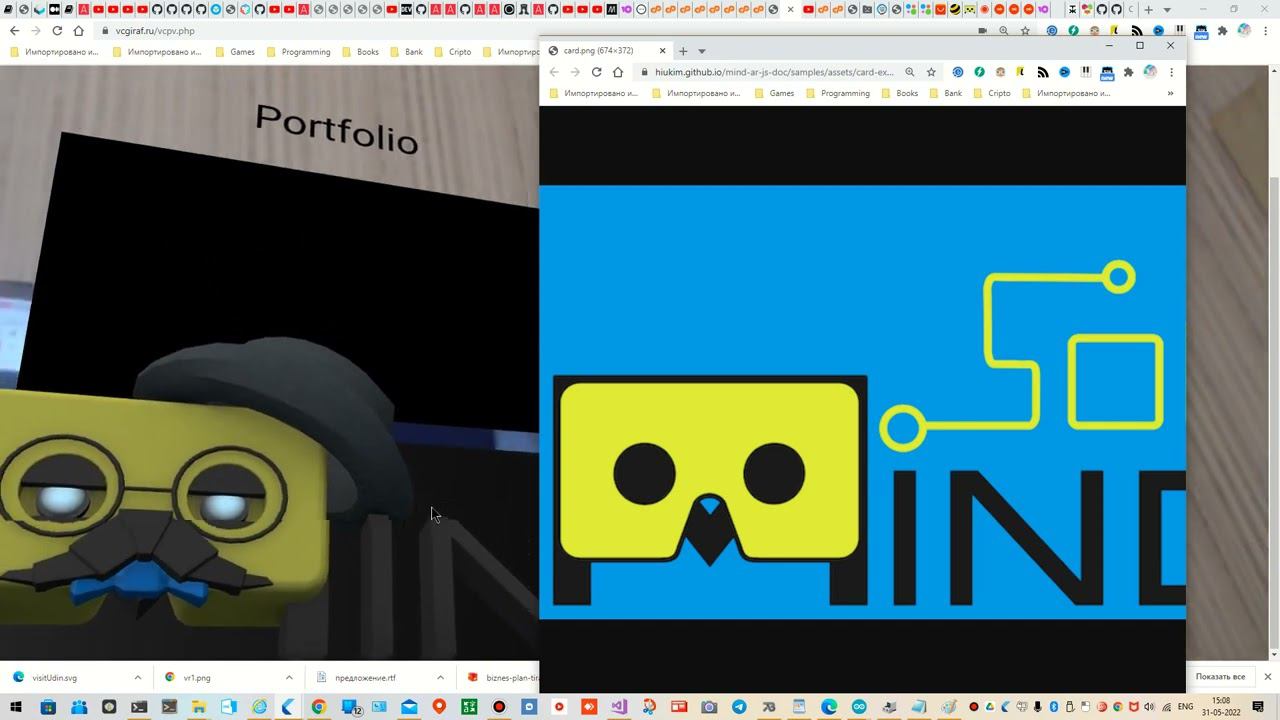The width and height of the screenshot is (1280, 720).
Task: Open tab search dropdown in back window
Action: (1167, 10)
